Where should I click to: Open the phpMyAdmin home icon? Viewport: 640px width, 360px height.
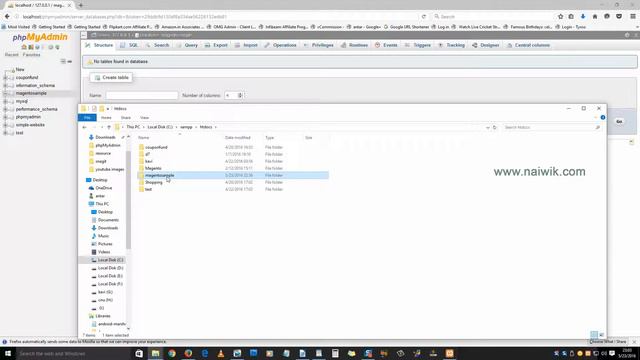click(24, 47)
